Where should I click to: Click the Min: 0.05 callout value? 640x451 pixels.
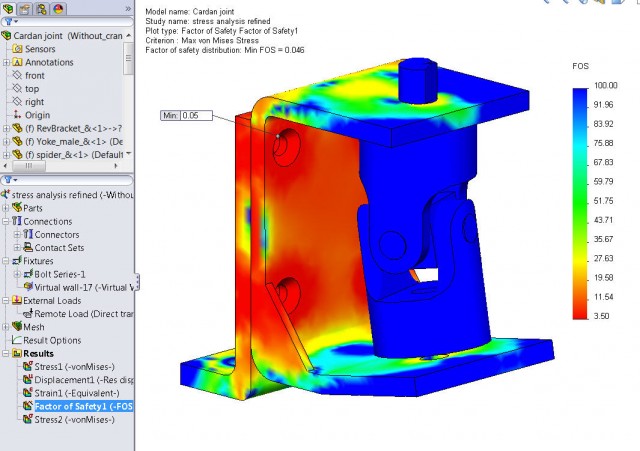(x=196, y=116)
